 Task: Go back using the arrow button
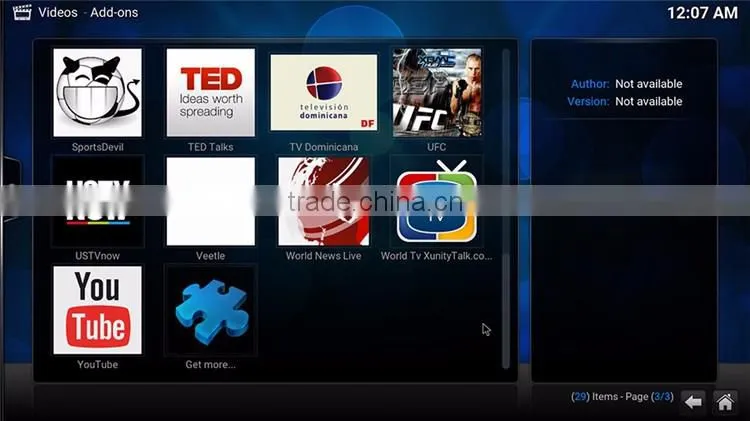point(693,402)
